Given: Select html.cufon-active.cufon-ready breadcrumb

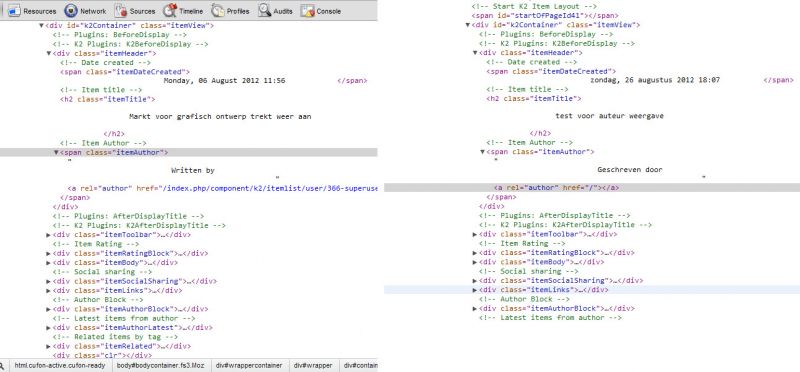Looking at the screenshot, I should [60, 365].
